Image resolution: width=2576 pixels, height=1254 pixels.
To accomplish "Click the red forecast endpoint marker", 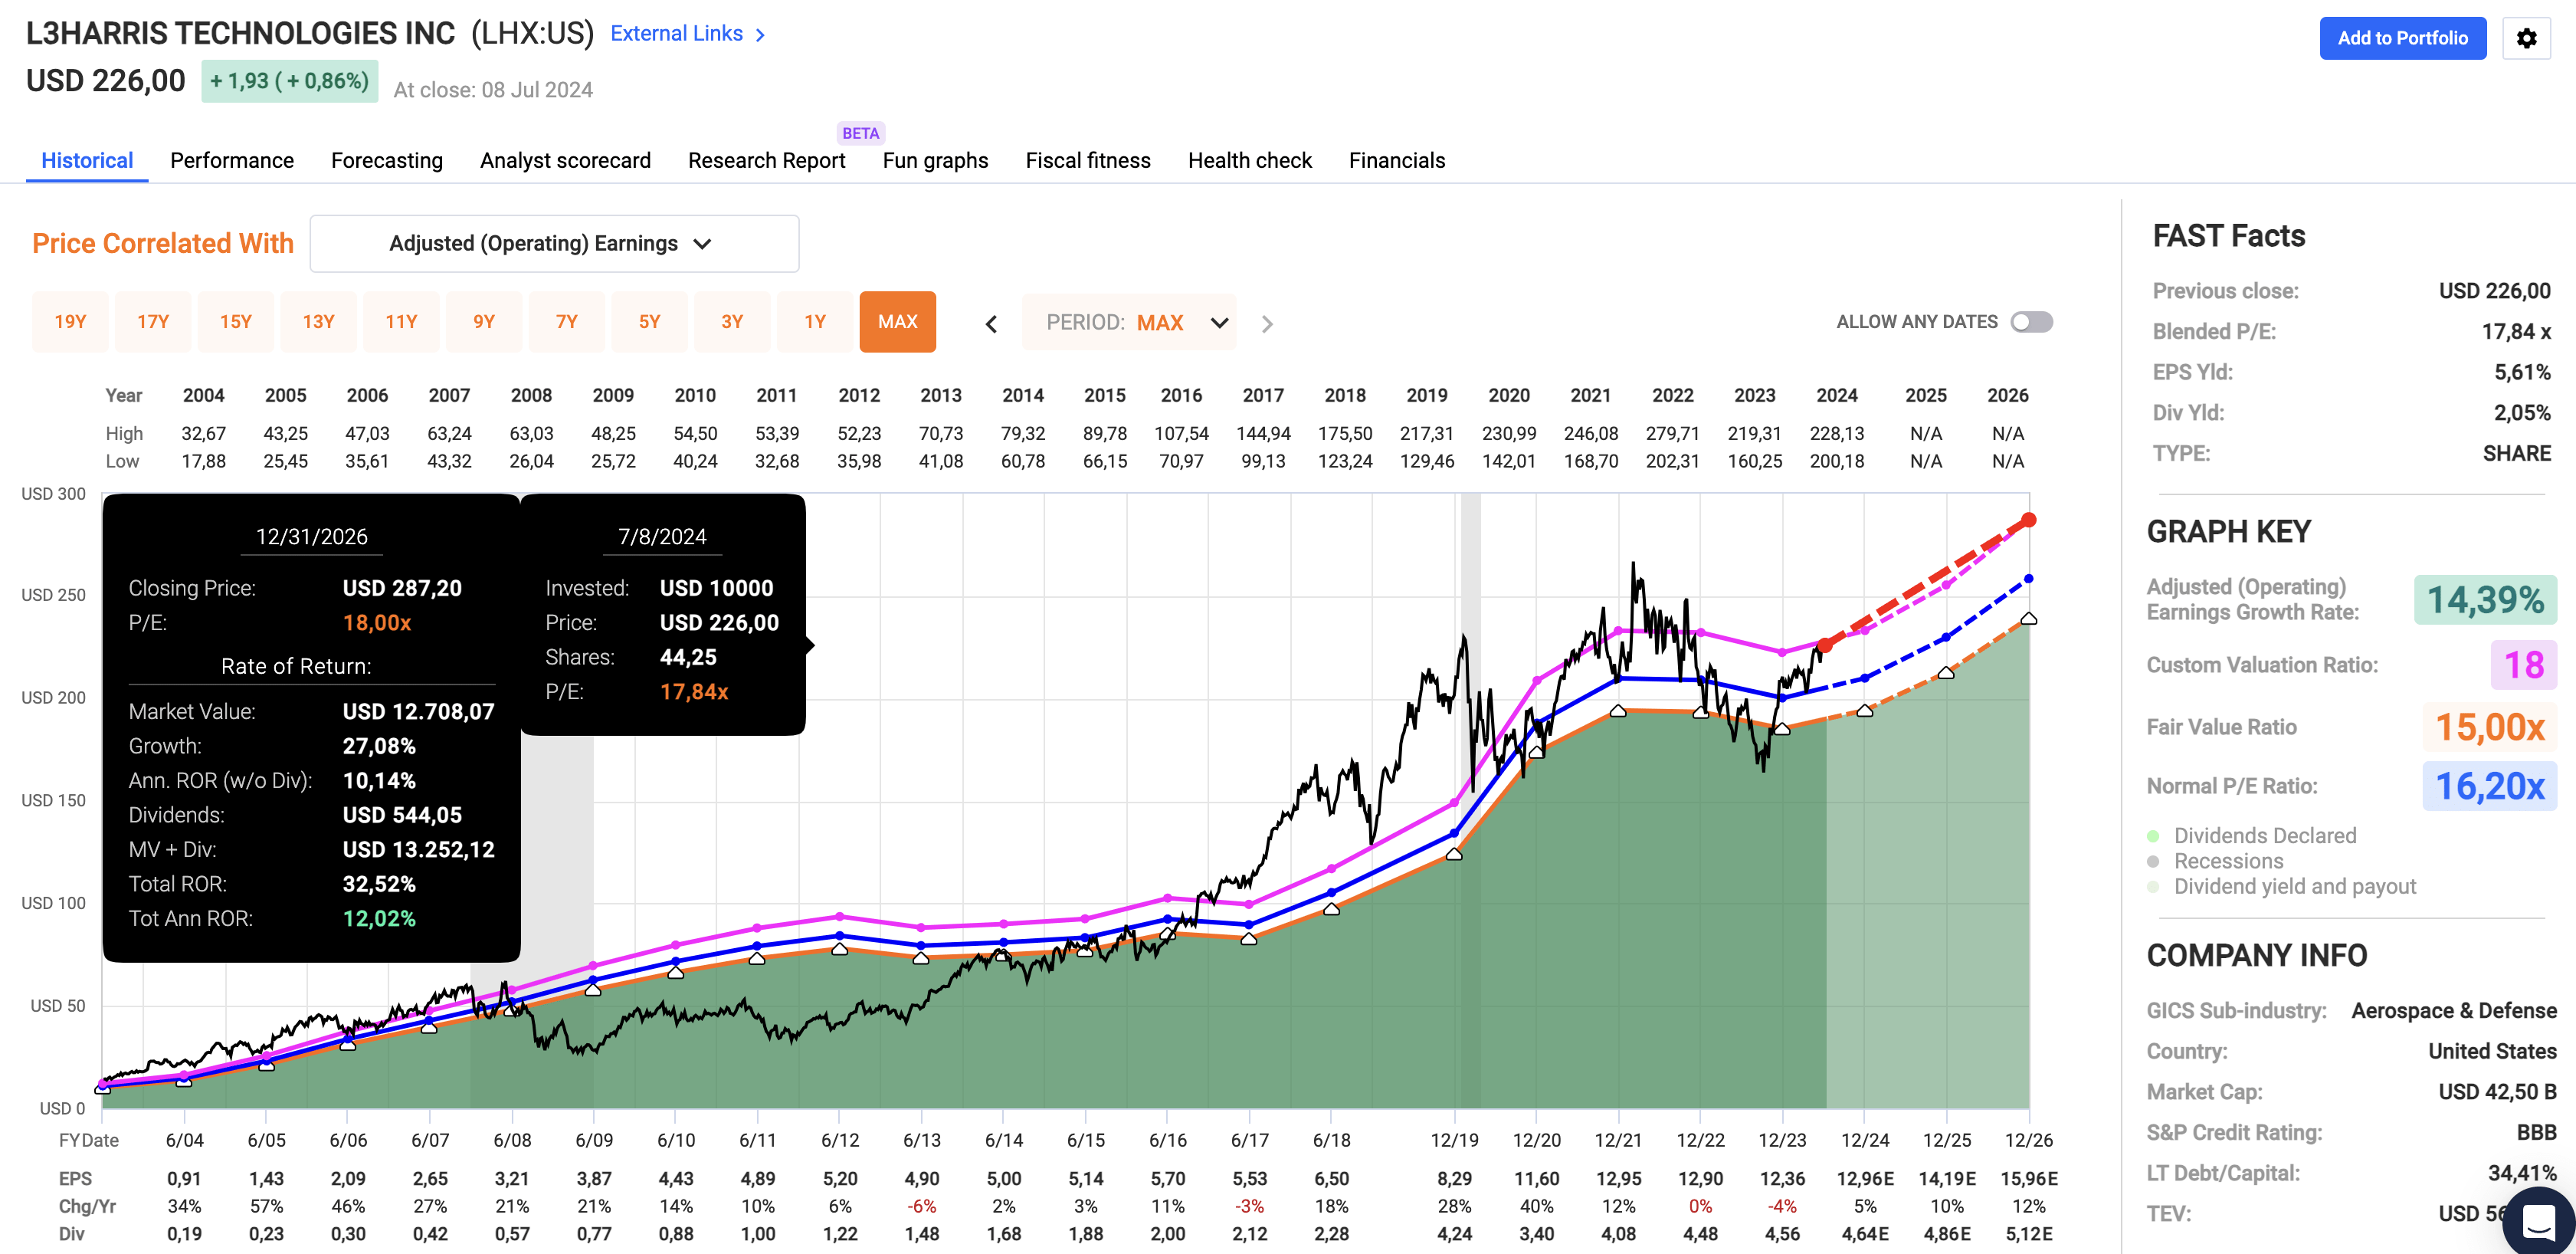I will [2029, 520].
